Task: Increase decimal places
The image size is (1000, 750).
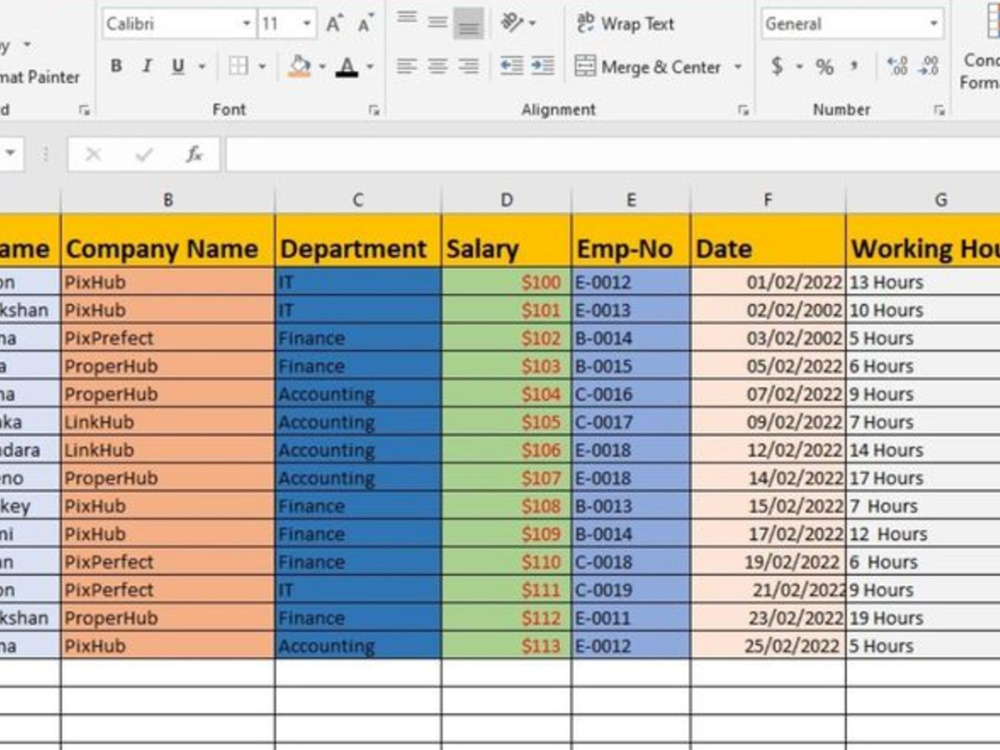Action: [897, 66]
